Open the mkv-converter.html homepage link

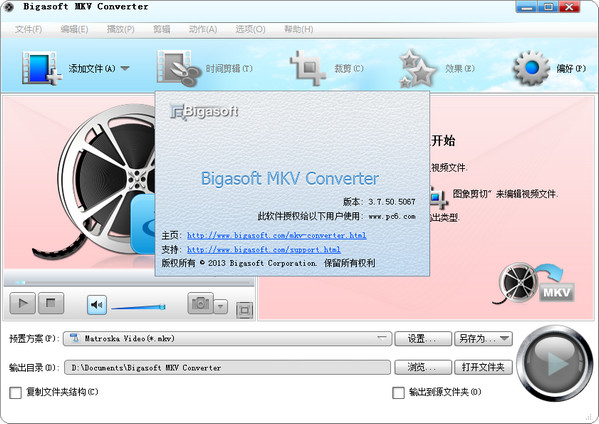tap(277, 235)
